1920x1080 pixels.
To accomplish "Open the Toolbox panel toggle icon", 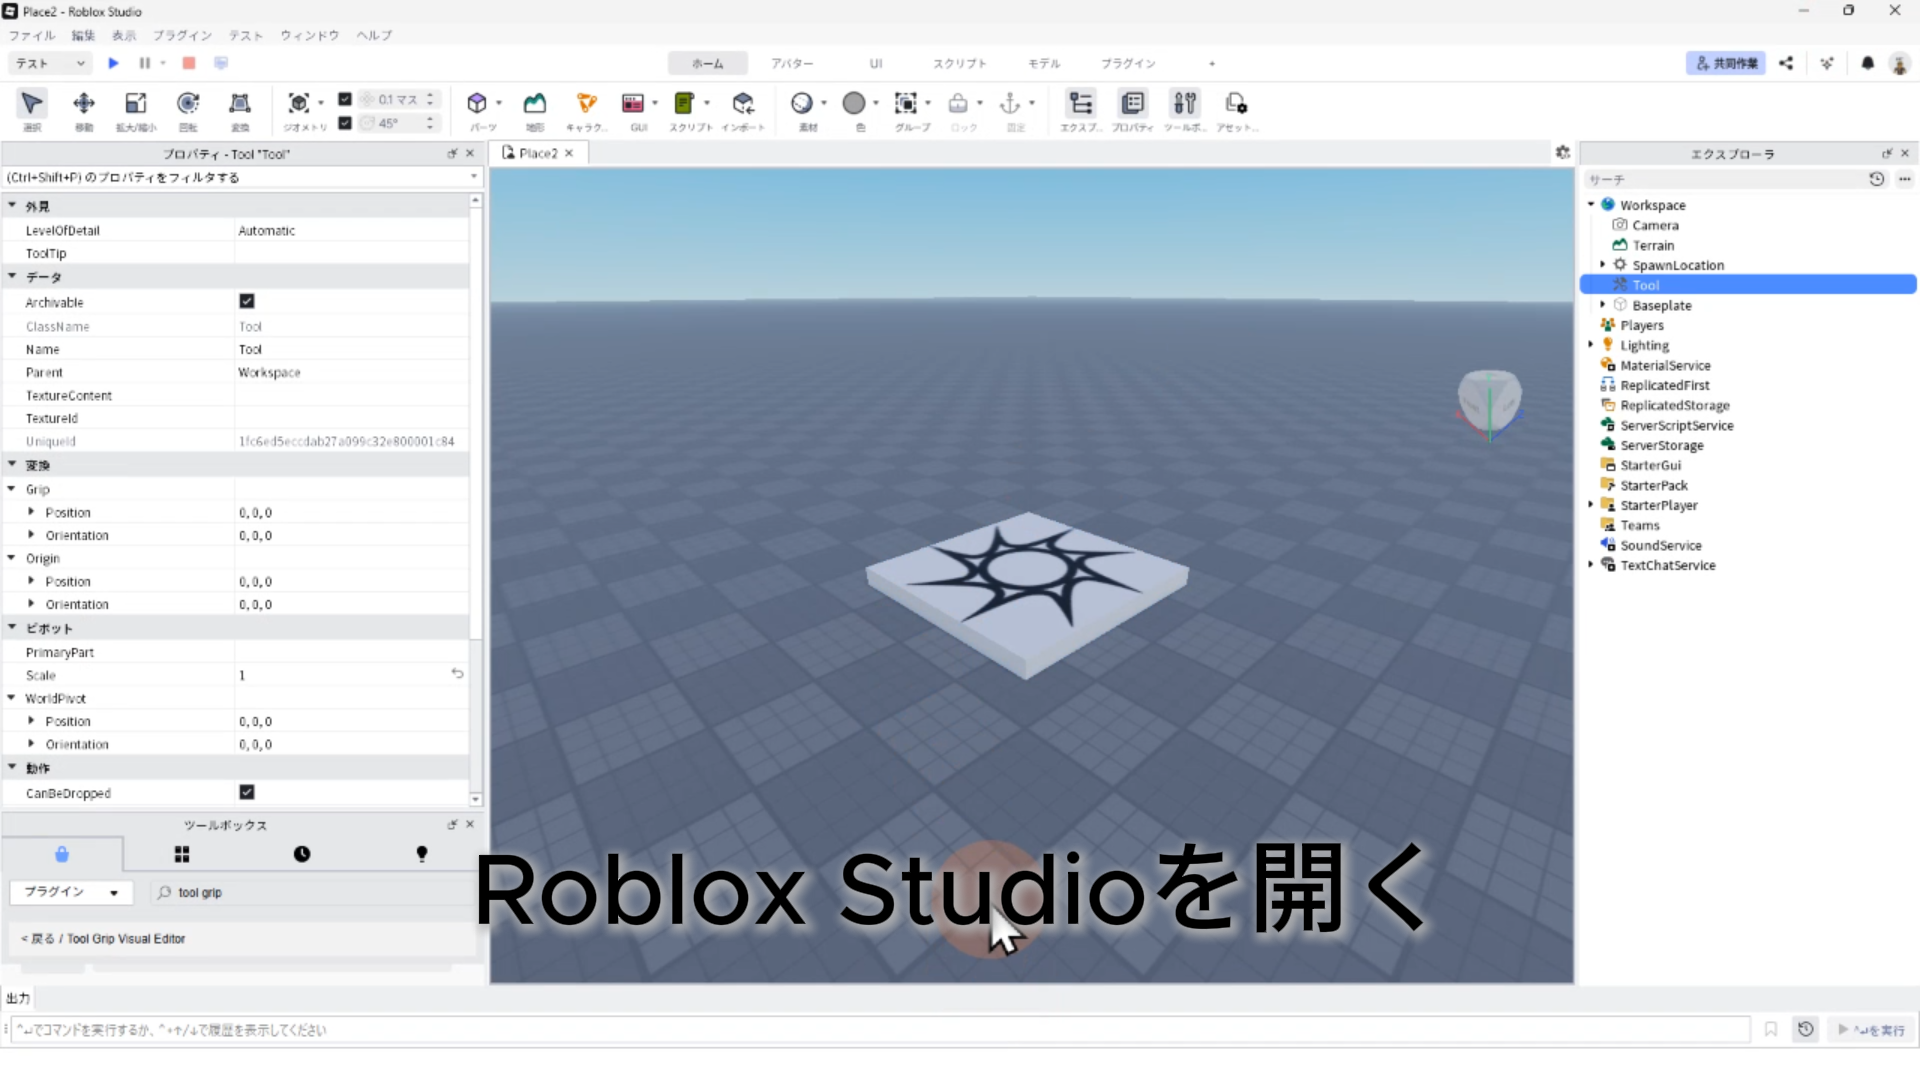I will pos(1184,104).
